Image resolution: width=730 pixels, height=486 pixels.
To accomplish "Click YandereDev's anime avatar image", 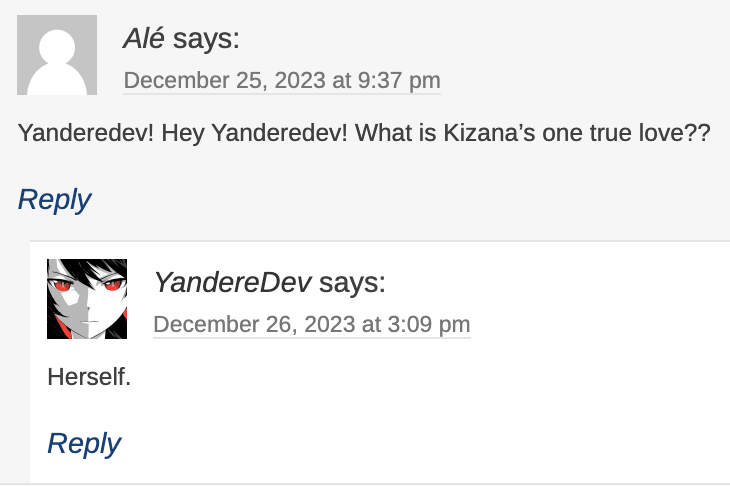I will [87, 299].
